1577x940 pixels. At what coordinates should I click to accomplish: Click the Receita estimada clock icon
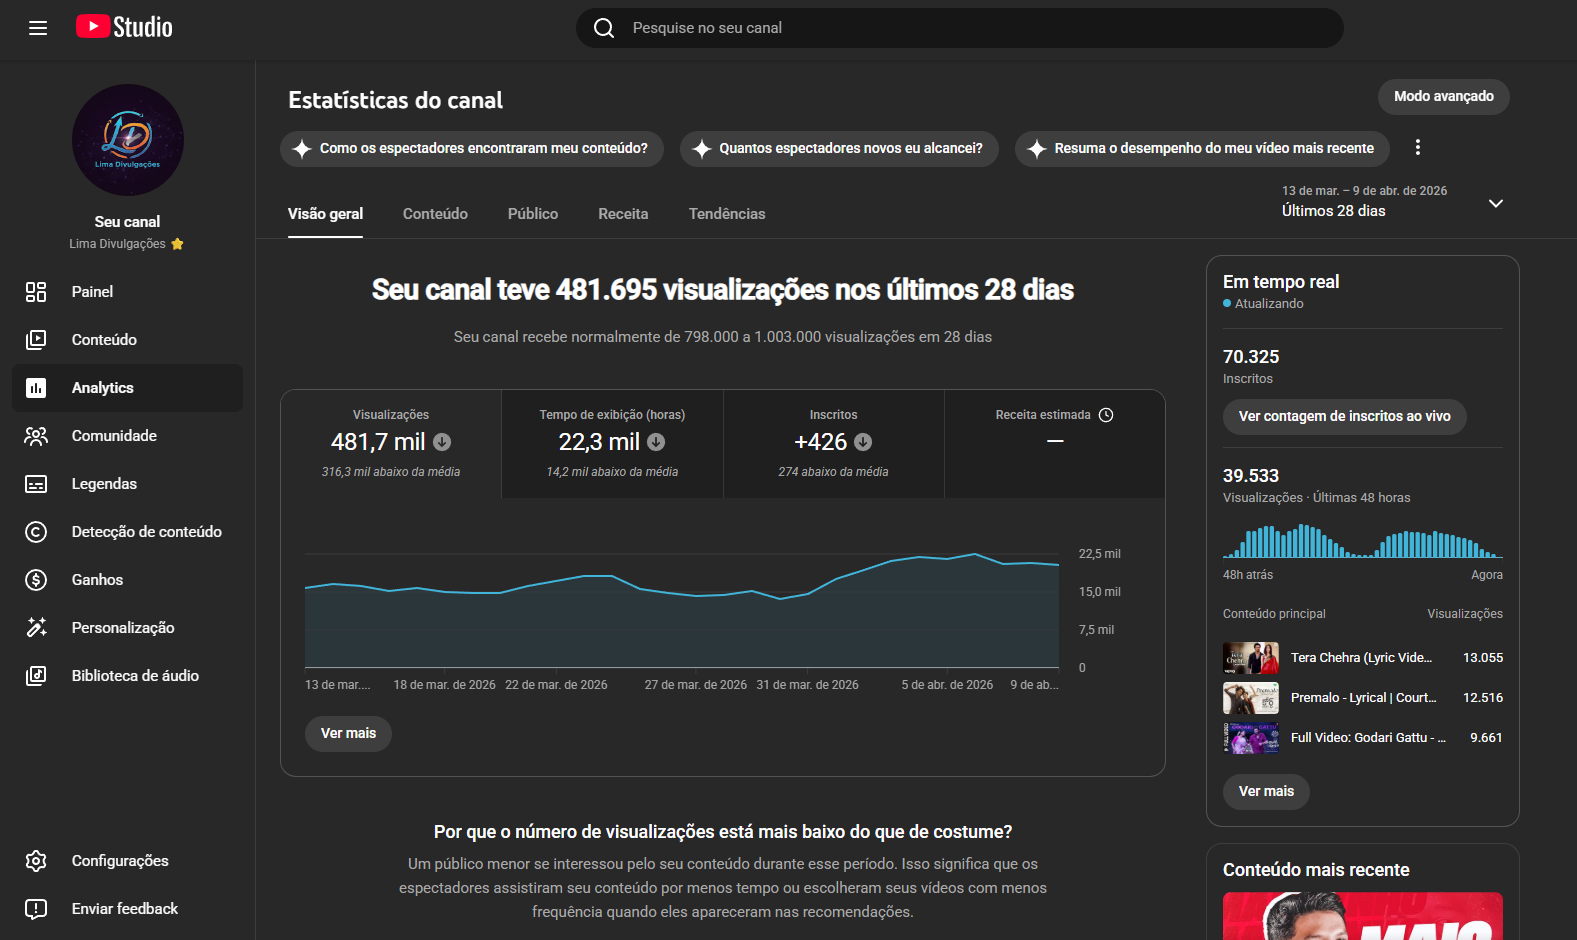coord(1106,415)
